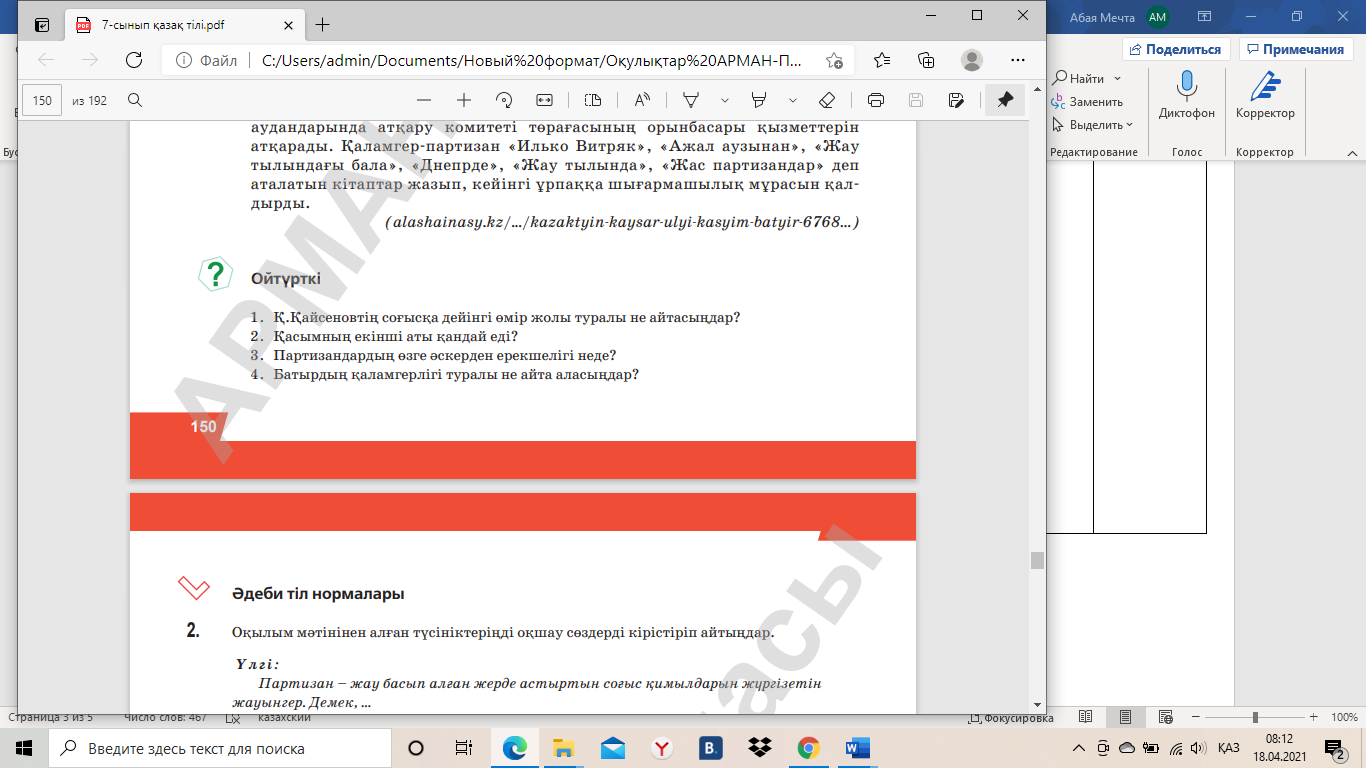Open the Edge profile avatar
The height and width of the screenshot is (768, 1366).
[972, 60]
